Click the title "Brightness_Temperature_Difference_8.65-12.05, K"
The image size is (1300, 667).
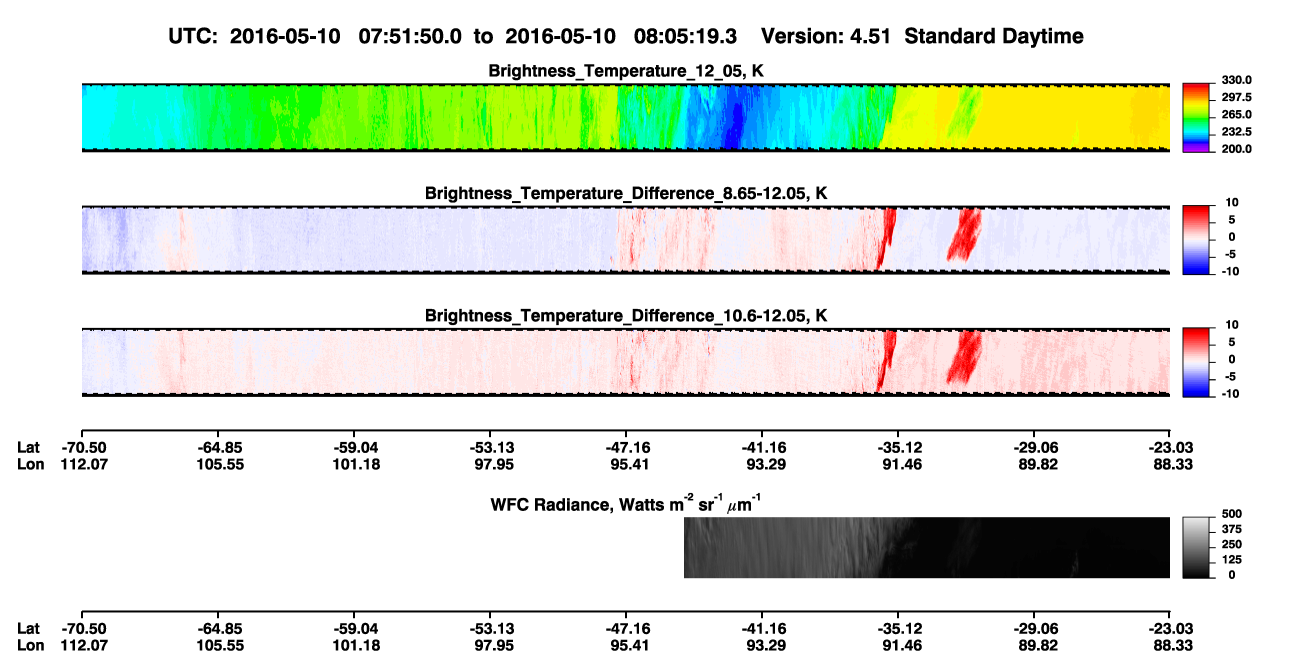[627, 193]
